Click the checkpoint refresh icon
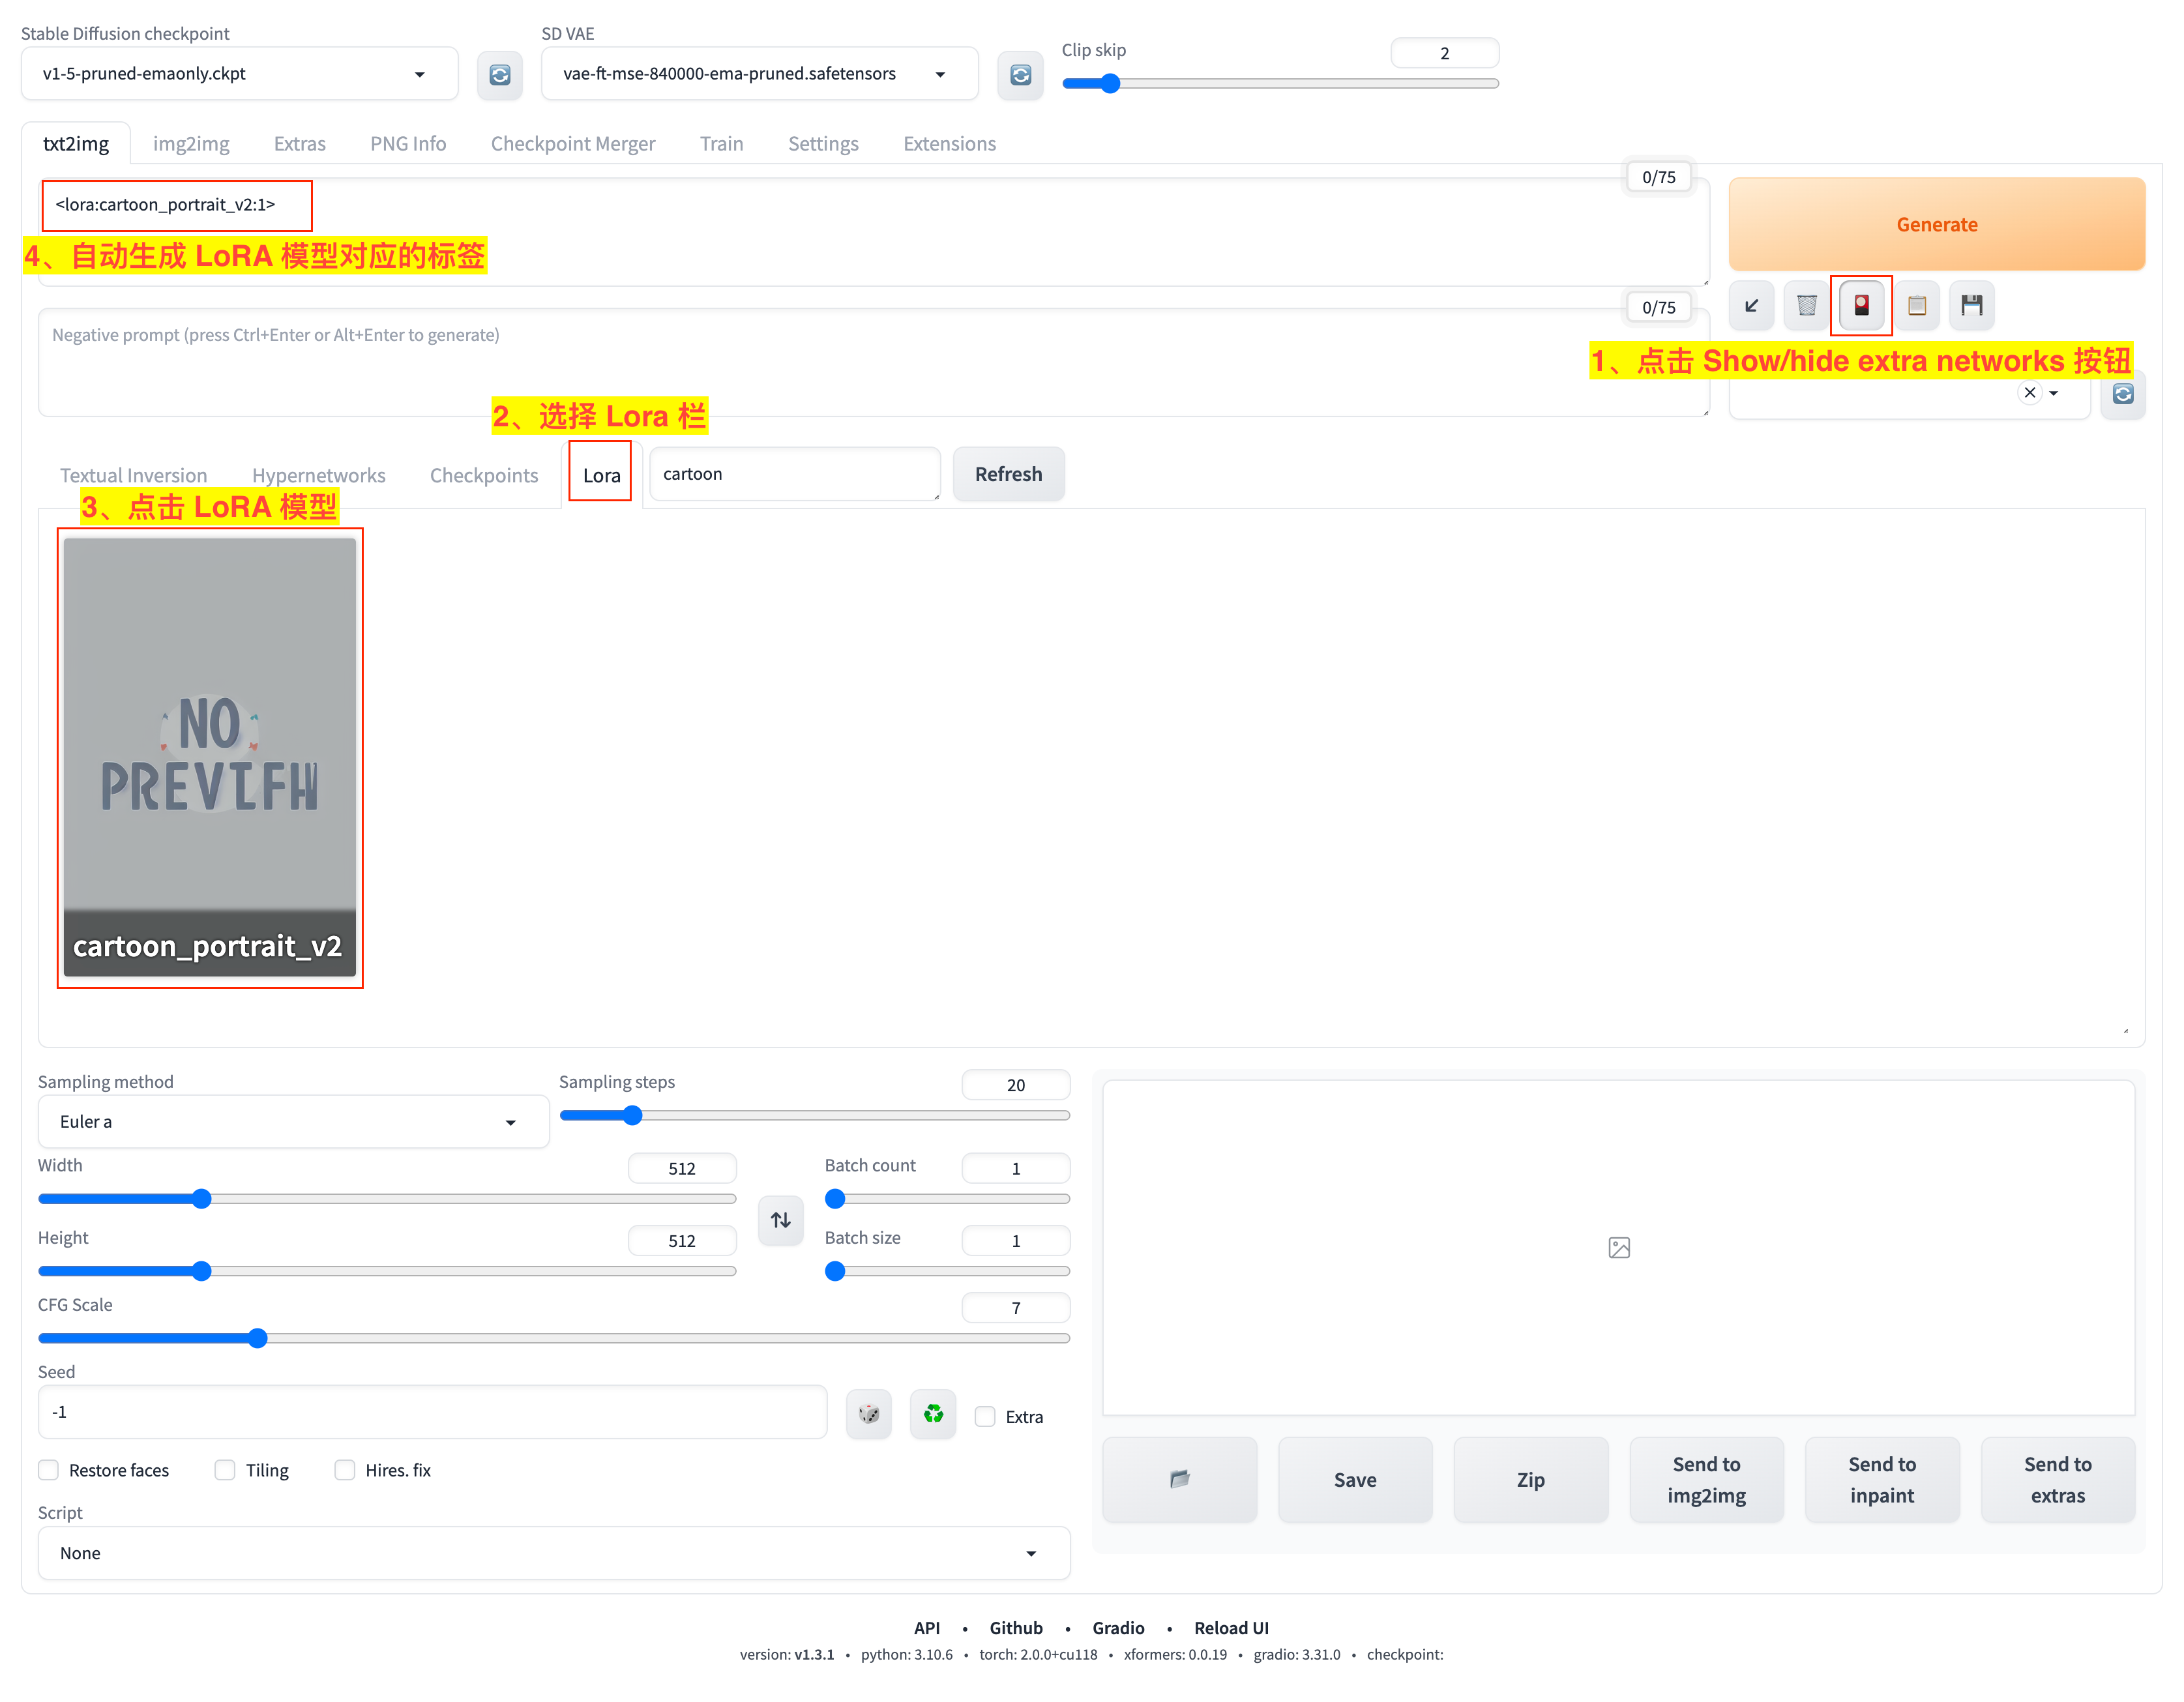 [499, 75]
